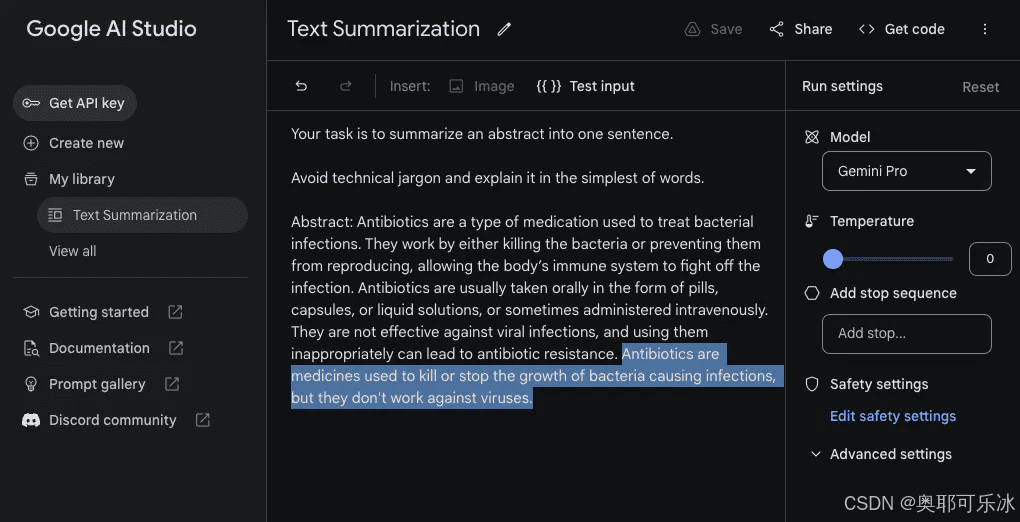Expand Advanced settings
Viewport: 1020px width, 522px height.
coord(881,454)
